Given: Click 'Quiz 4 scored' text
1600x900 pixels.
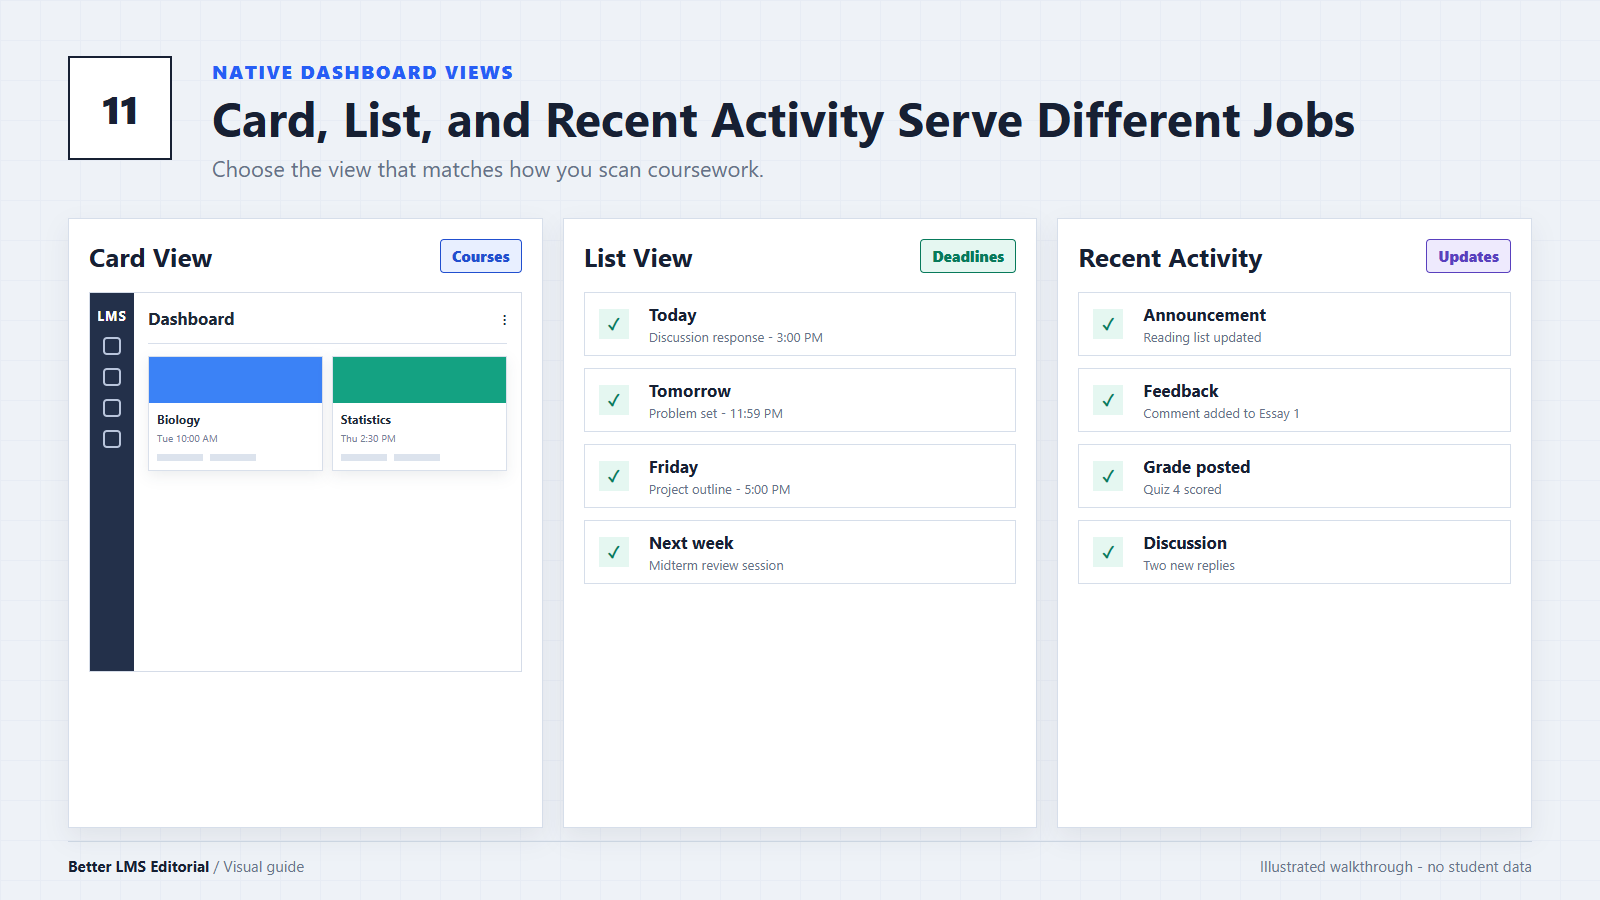Looking at the screenshot, I should pos(1182,490).
